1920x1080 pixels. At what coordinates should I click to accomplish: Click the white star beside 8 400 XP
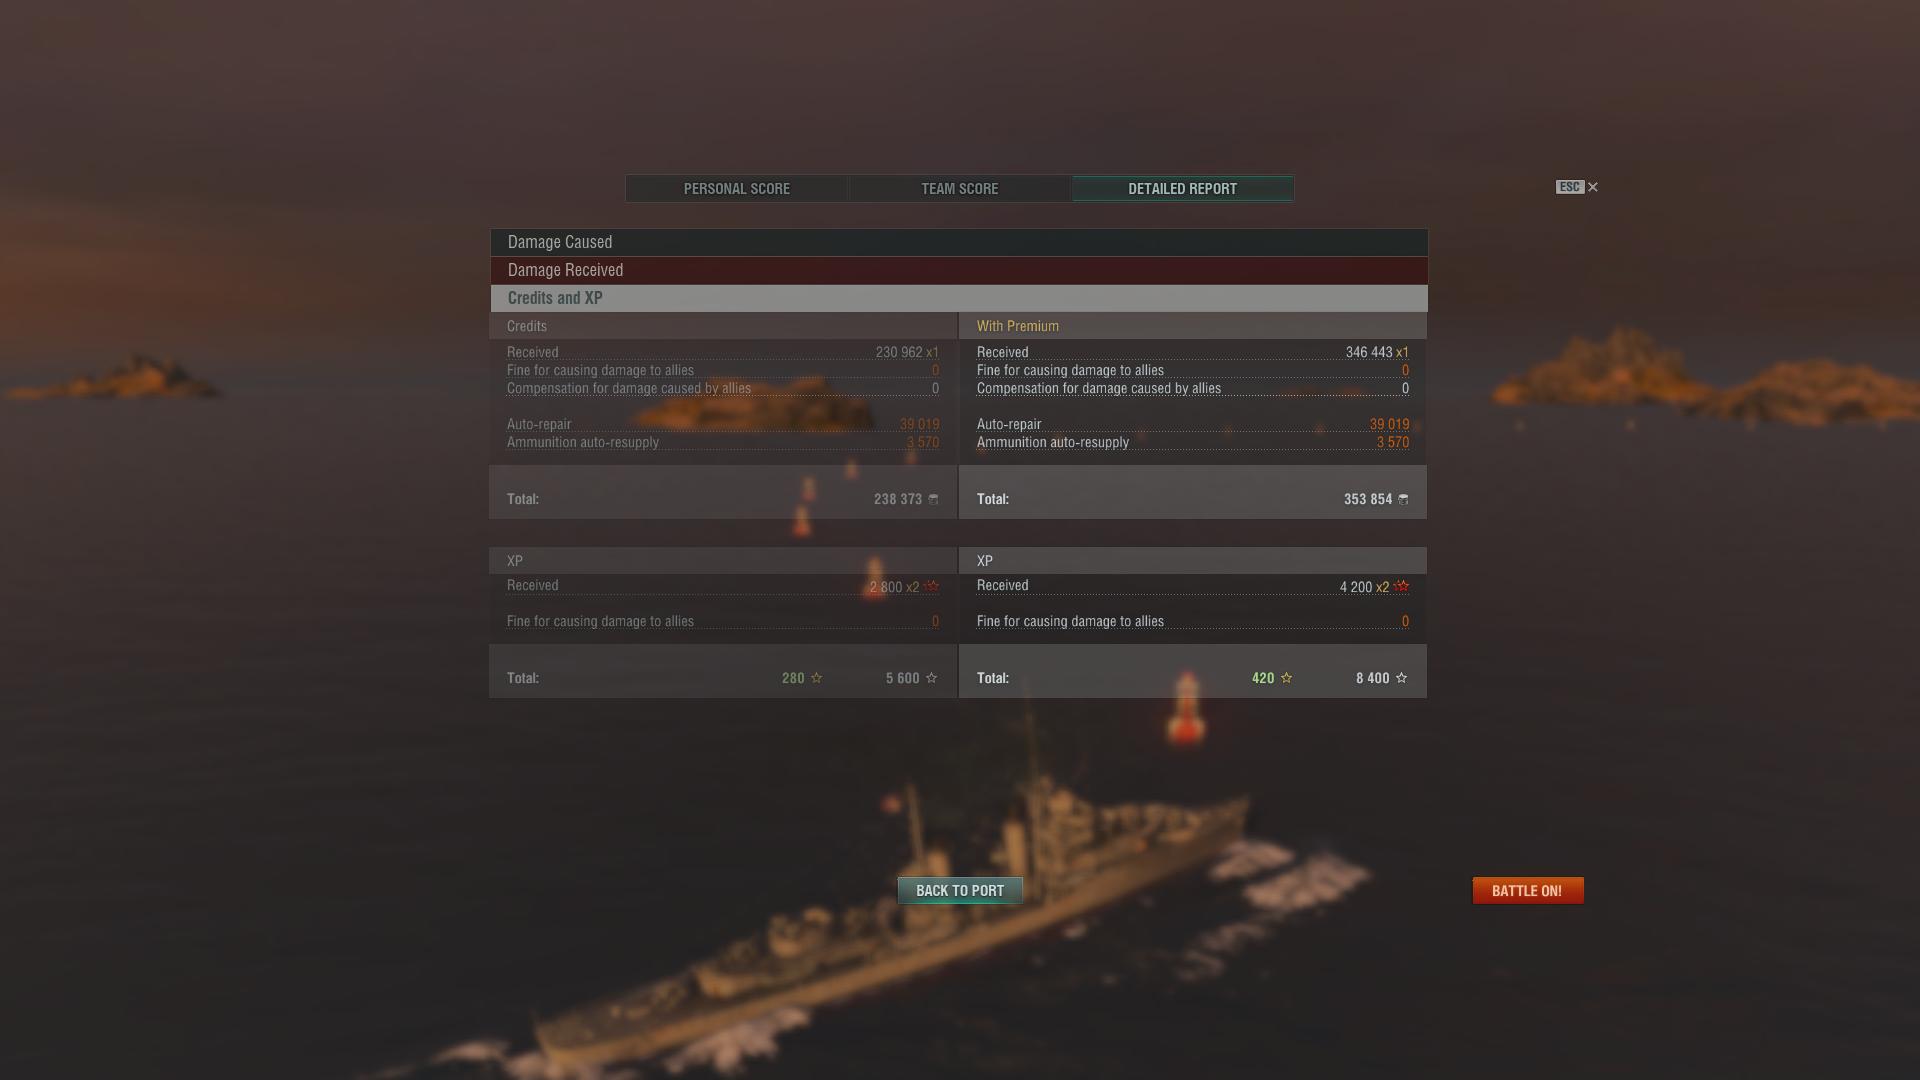click(1401, 678)
